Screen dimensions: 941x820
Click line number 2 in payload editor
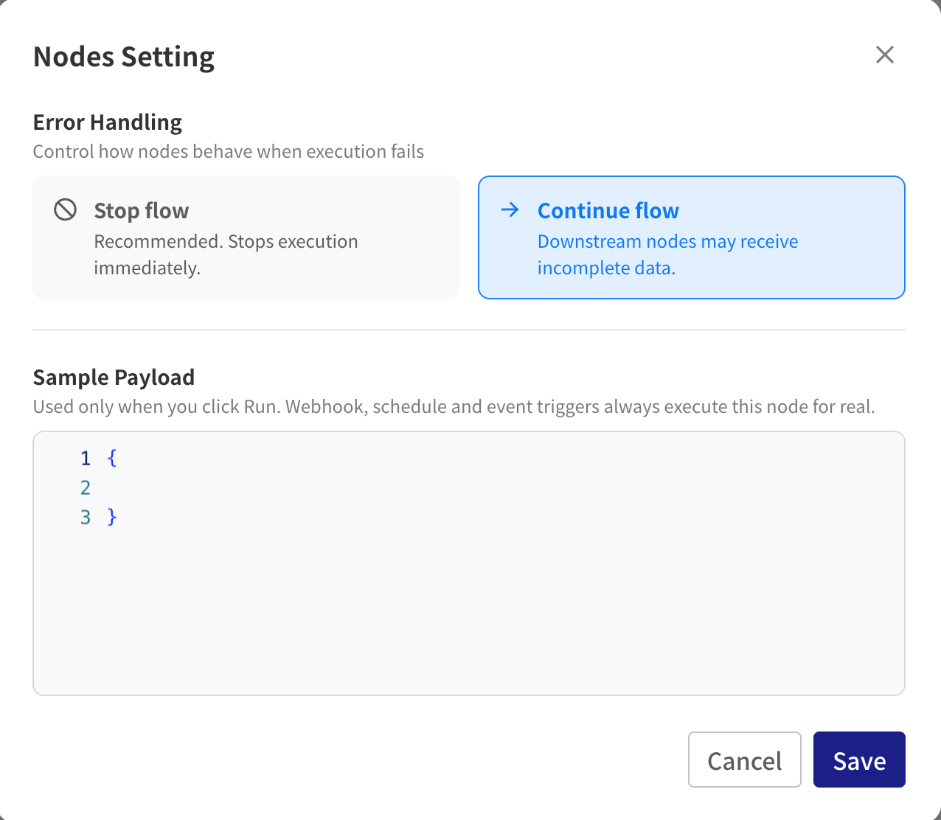(85, 487)
